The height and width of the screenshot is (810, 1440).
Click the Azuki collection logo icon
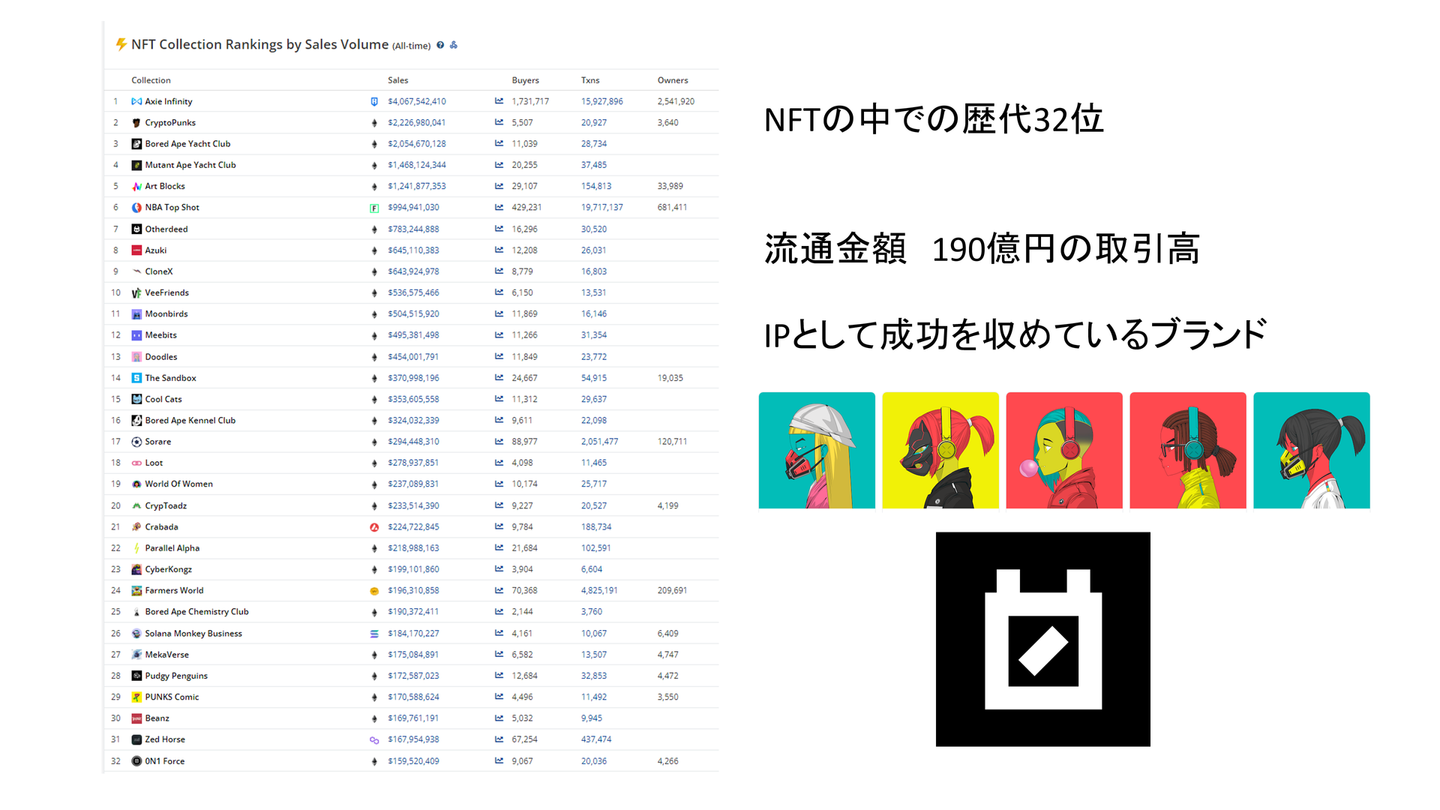[x=136, y=250]
